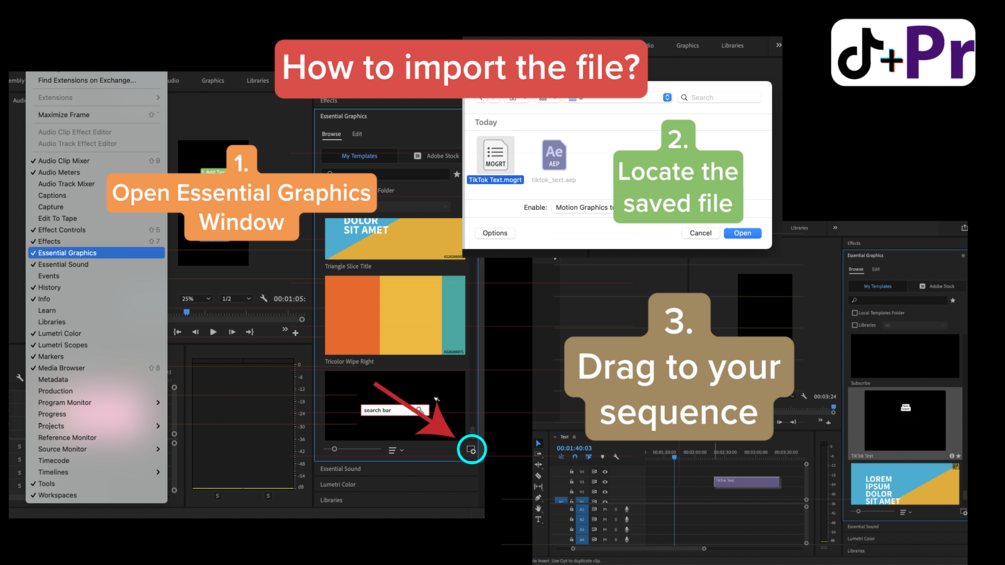Viewport: 1005px width, 565px height.
Task: Toggle lock on V4 track
Action: [x=572, y=471]
